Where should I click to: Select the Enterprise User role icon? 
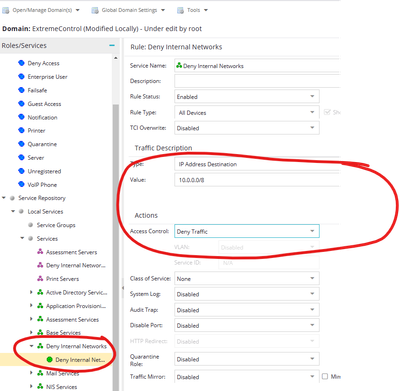coord(21,76)
